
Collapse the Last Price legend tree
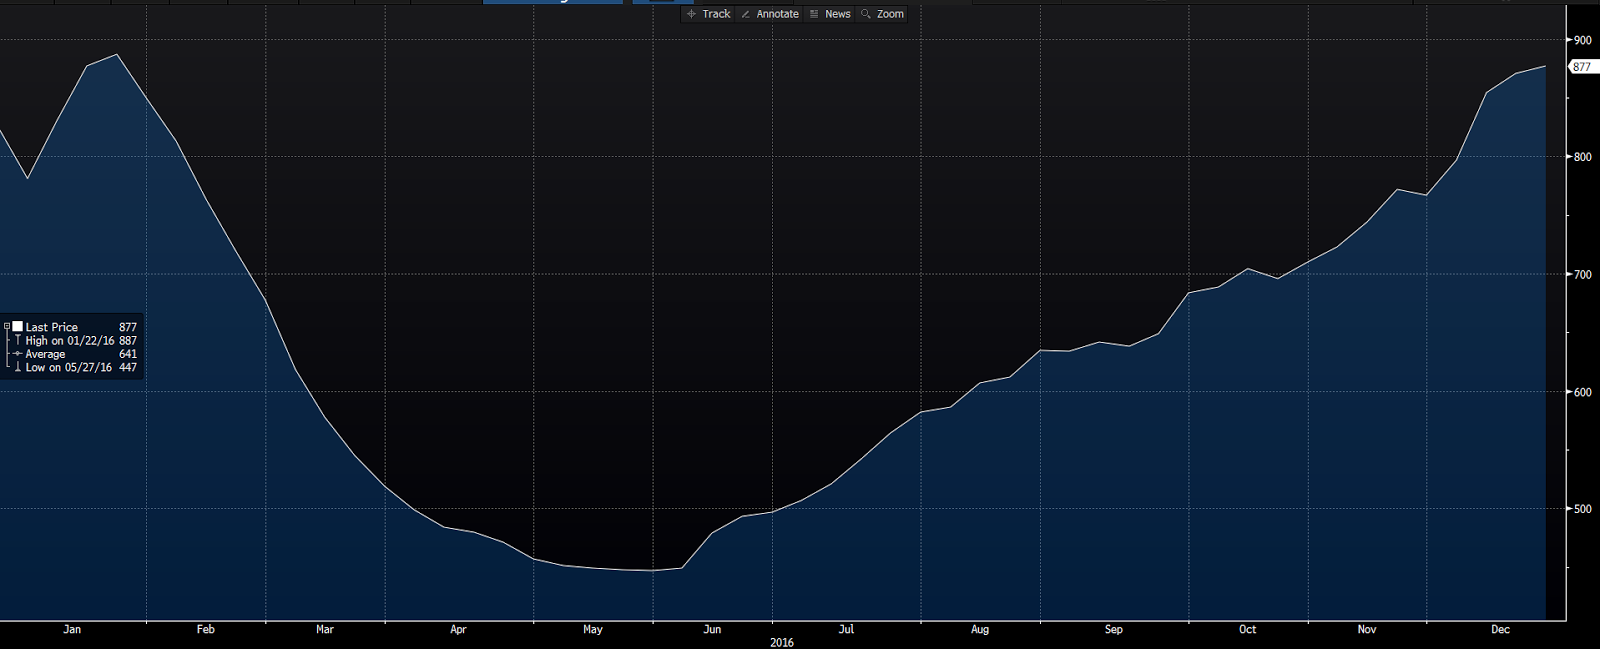7,327
